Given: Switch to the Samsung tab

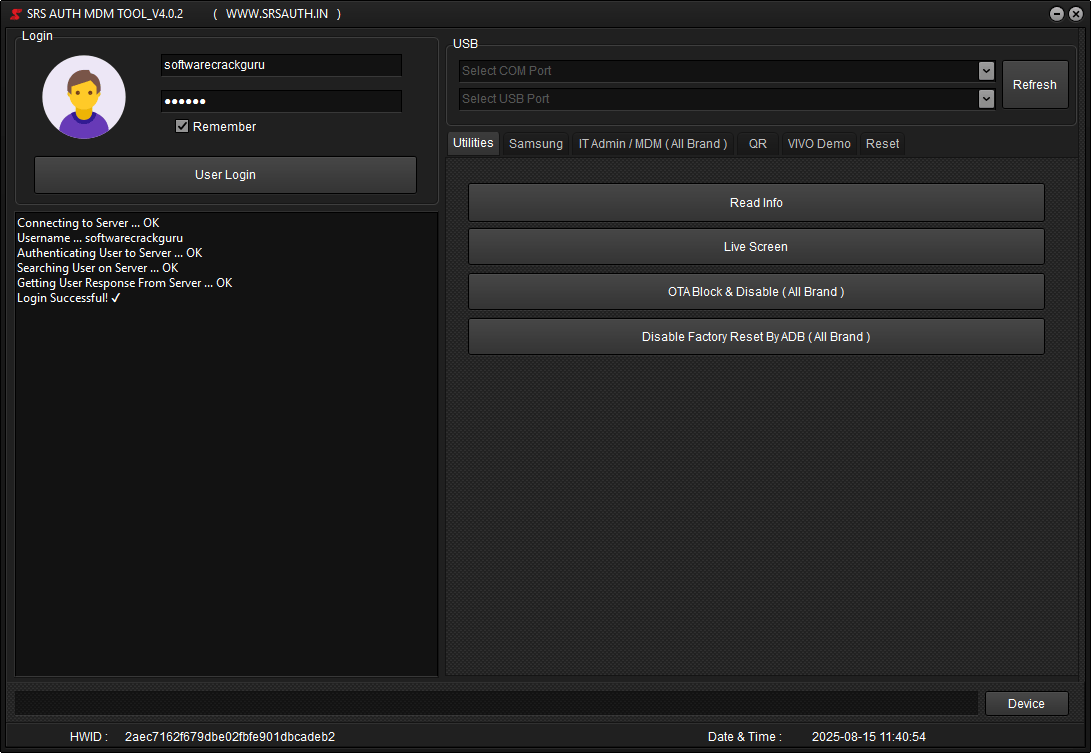Looking at the screenshot, I should pos(535,143).
